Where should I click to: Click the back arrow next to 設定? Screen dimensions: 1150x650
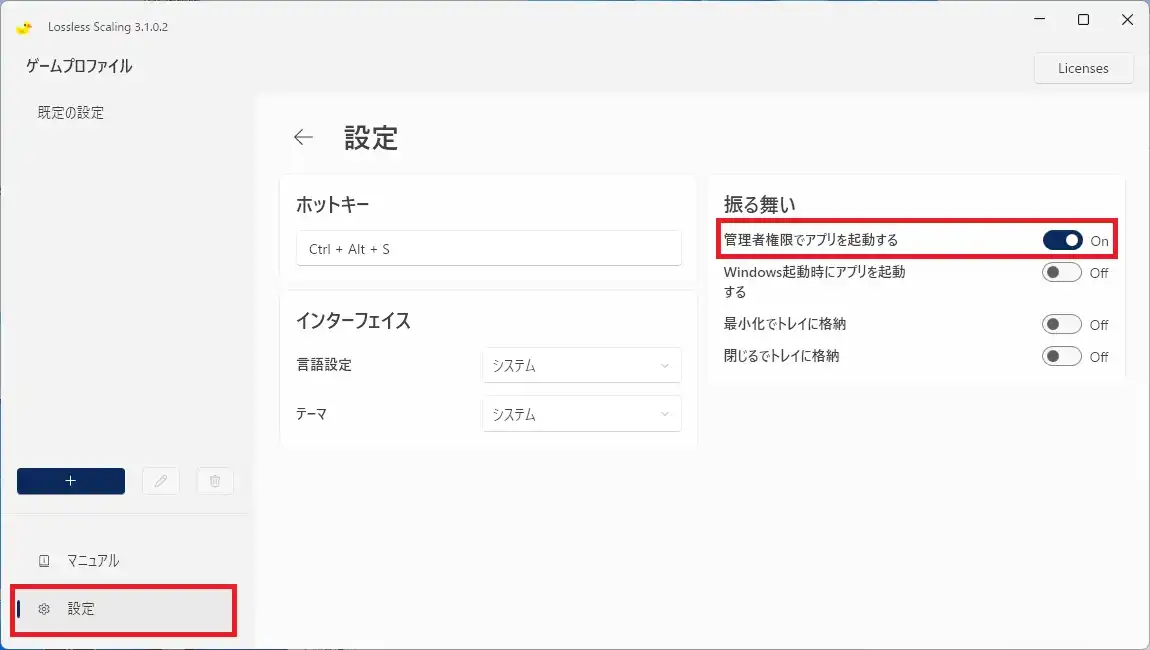coord(304,138)
